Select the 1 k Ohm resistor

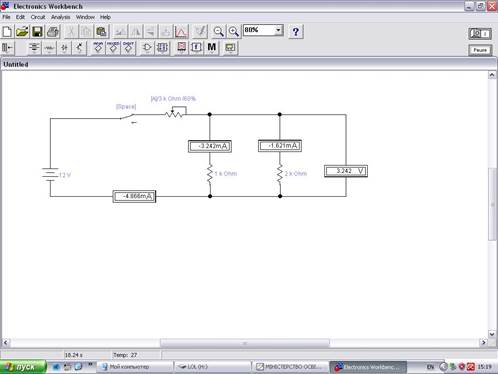click(x=210, y=174)
